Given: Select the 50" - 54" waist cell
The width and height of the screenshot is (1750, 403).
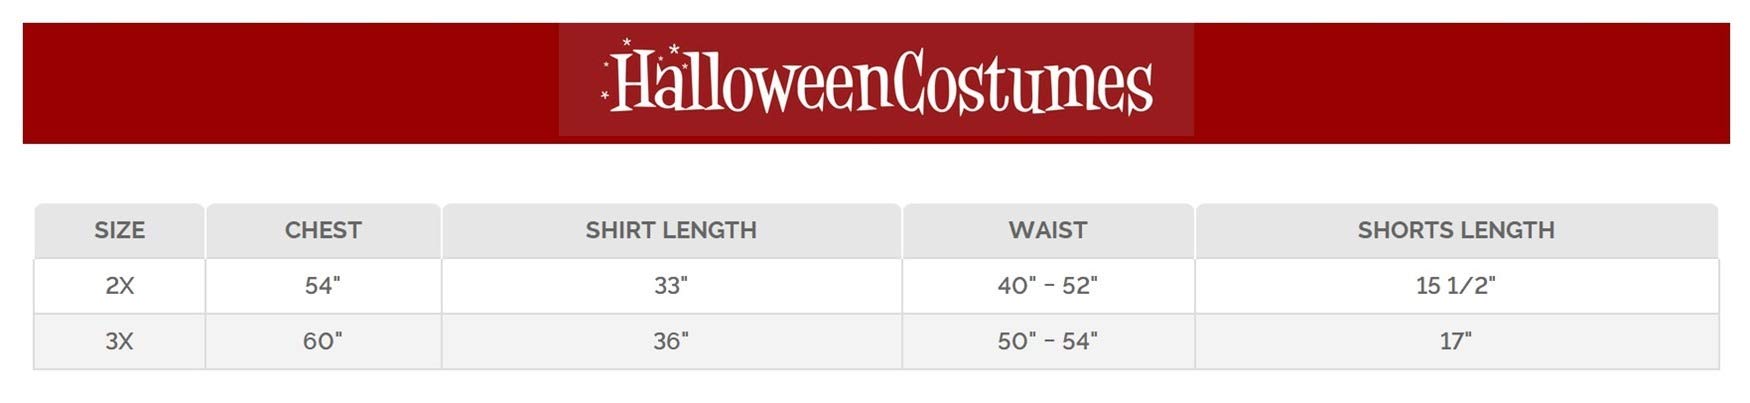Looking at the screenshot, I should [1047, 342].
